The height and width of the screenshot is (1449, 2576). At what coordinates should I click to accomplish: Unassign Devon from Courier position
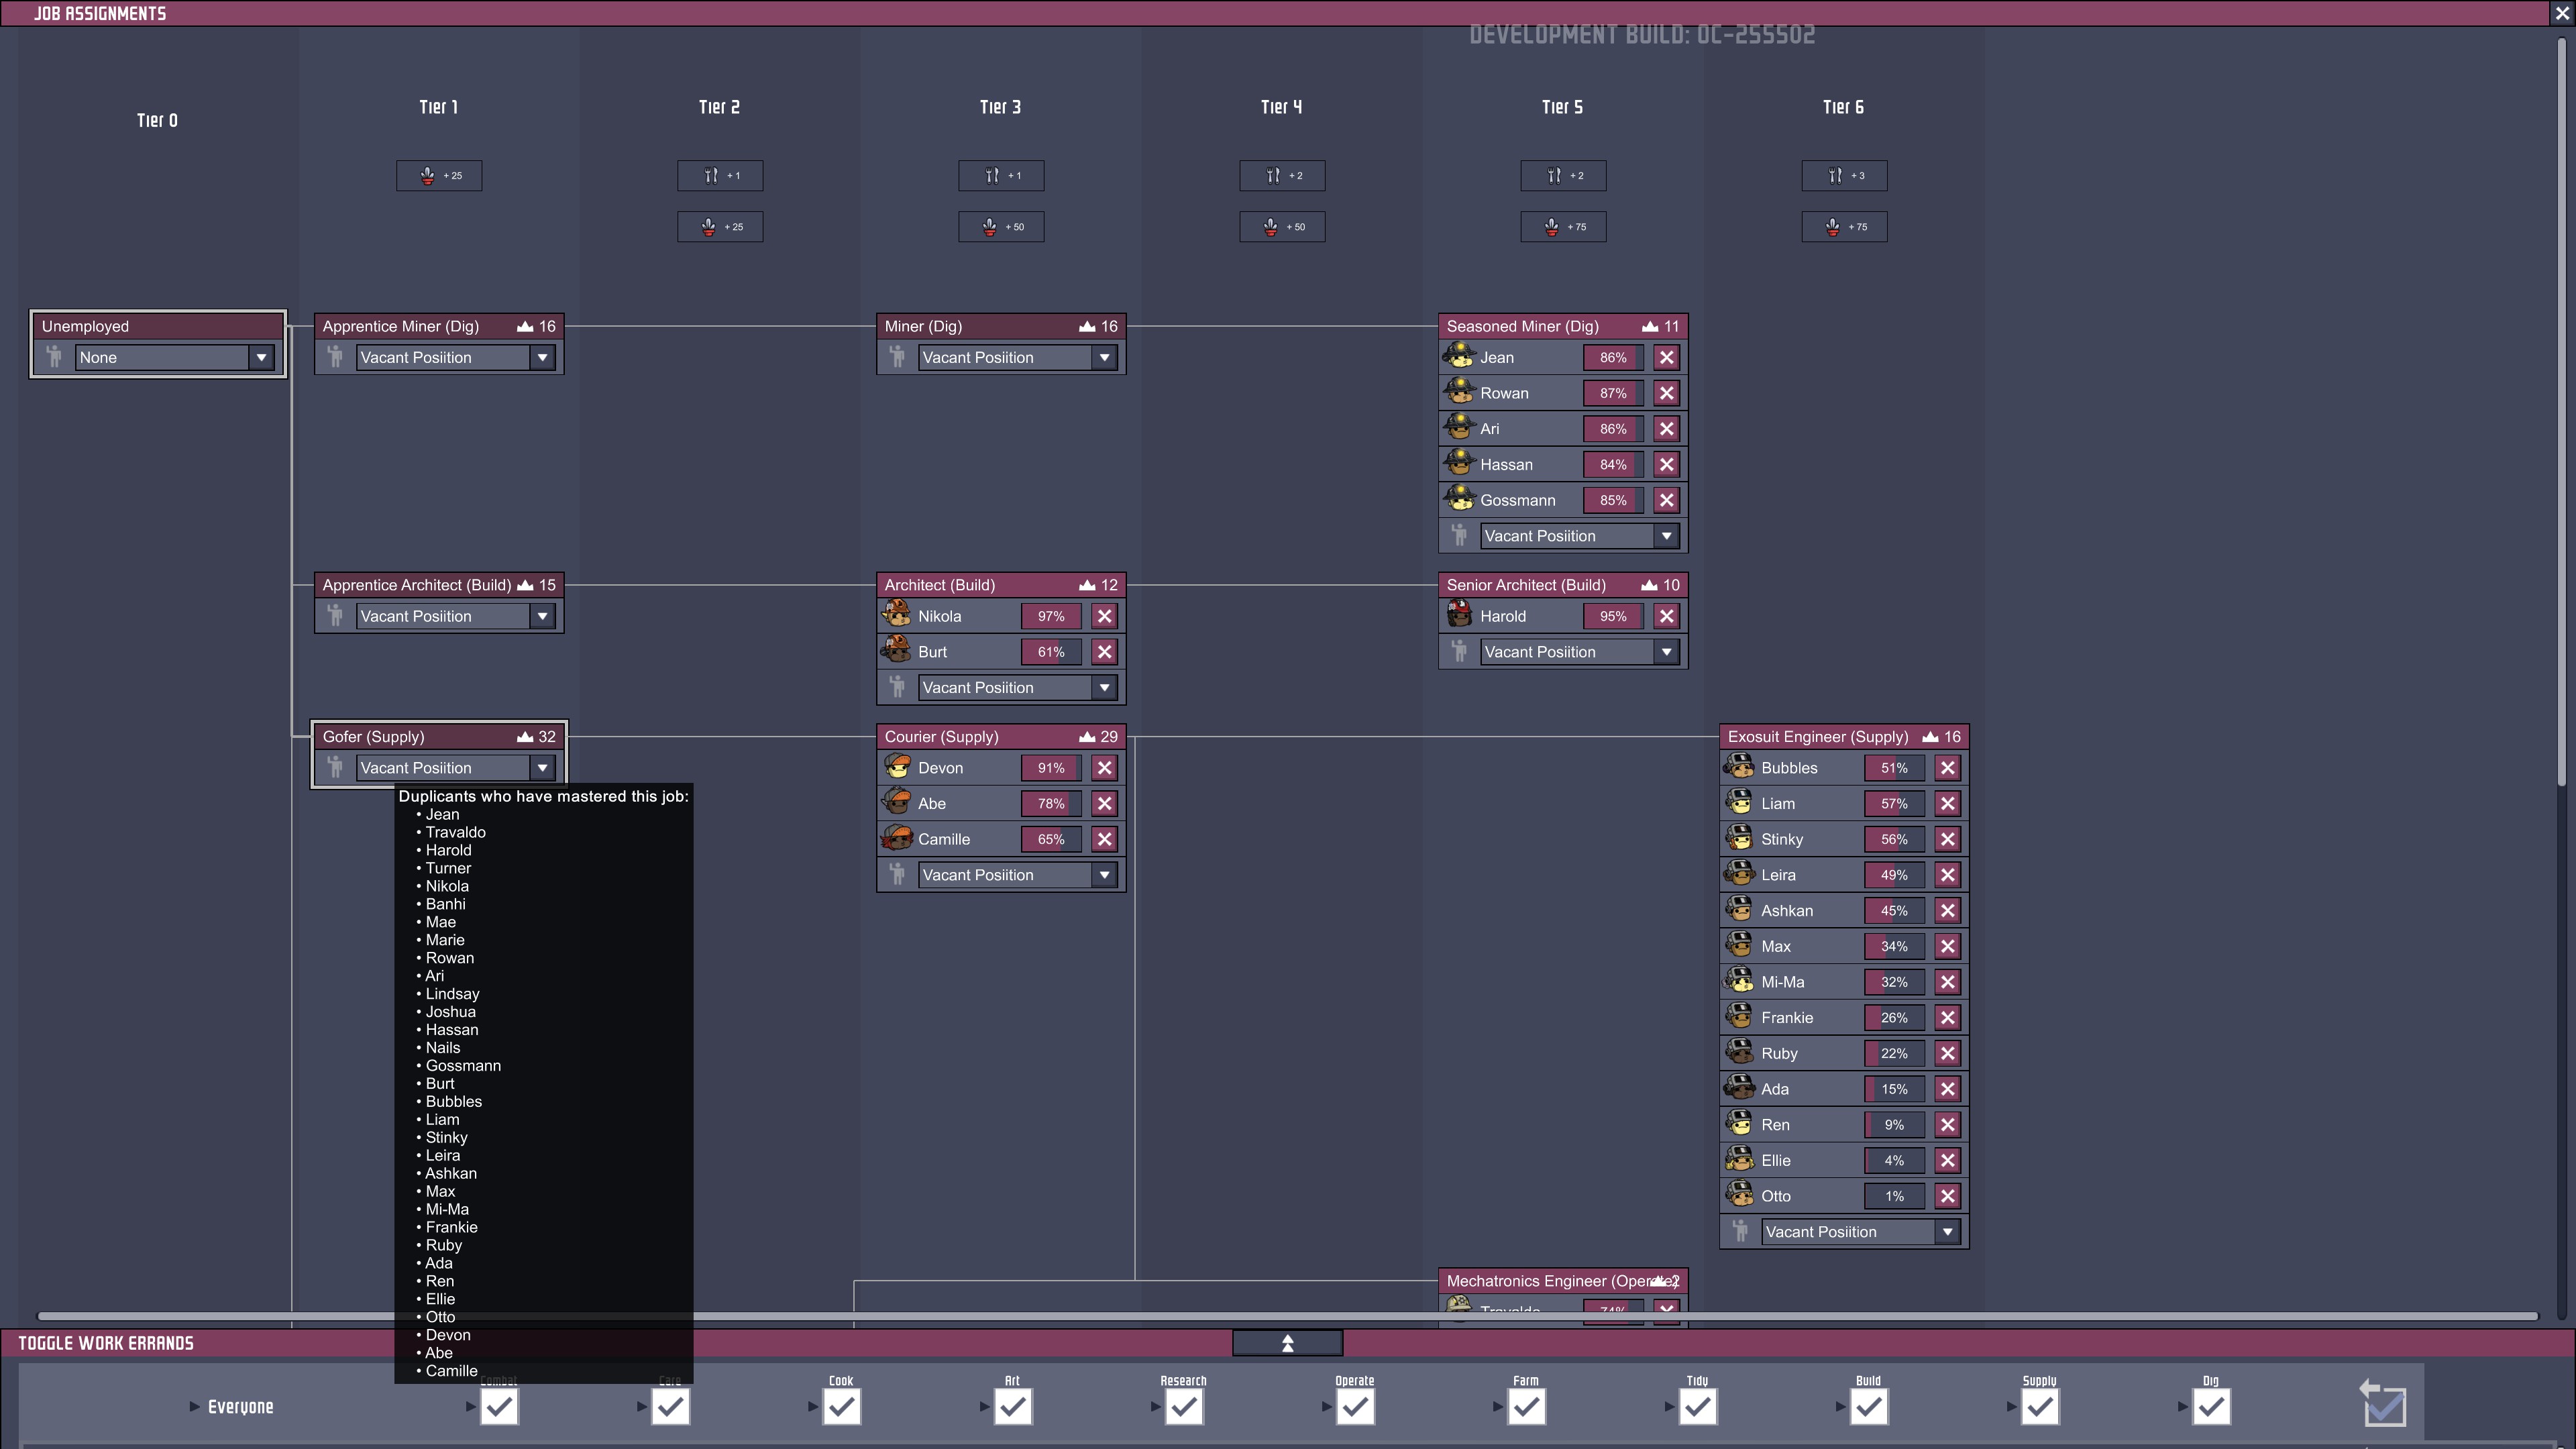1104,768
